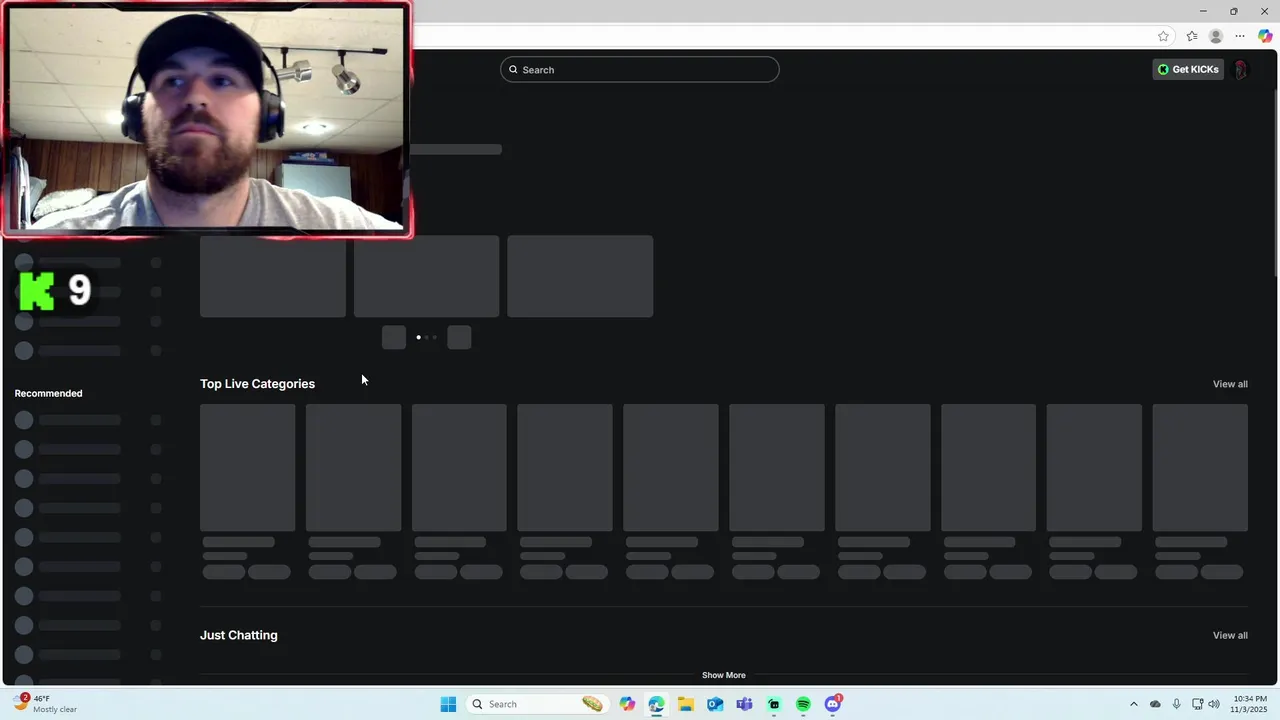Select the Just Chatting heading

pos(239,635)
